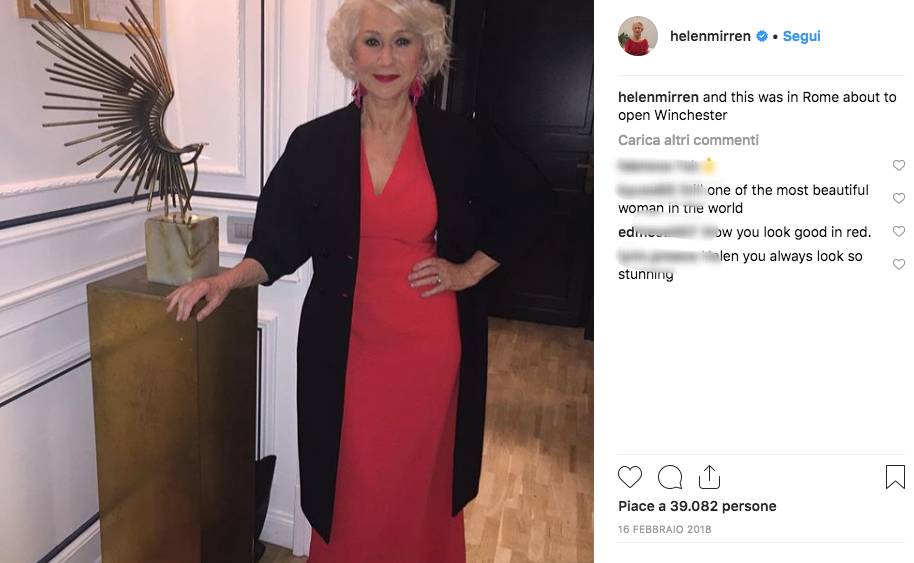Image resolution: width=914 pixels, height=563 pixels.
Task: Open the post date 16 FEBBRAIO 2018
Action: coord(665,529)
